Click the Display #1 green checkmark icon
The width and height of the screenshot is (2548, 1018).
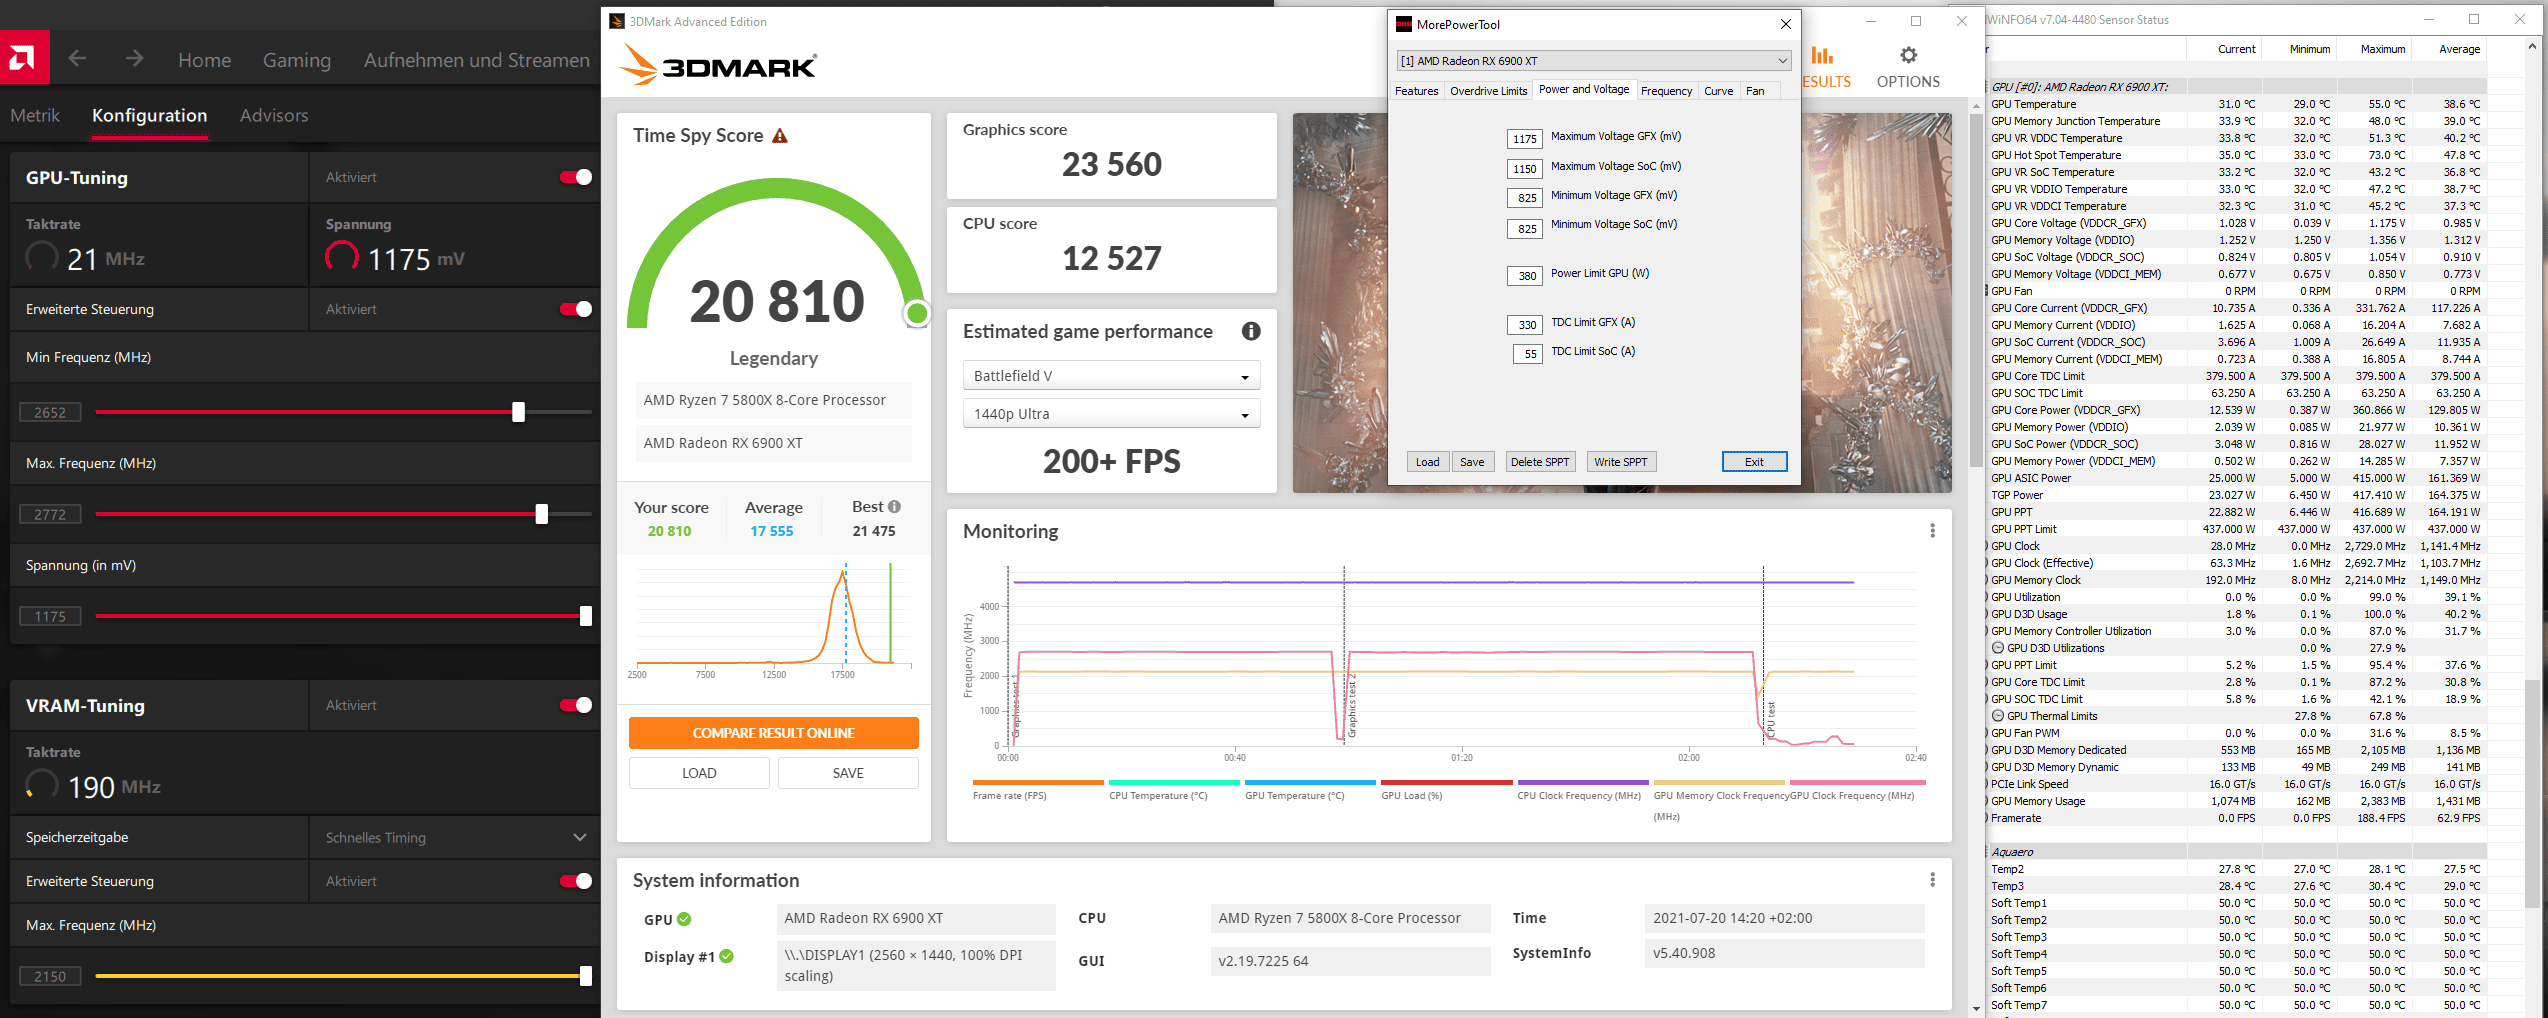727,957
